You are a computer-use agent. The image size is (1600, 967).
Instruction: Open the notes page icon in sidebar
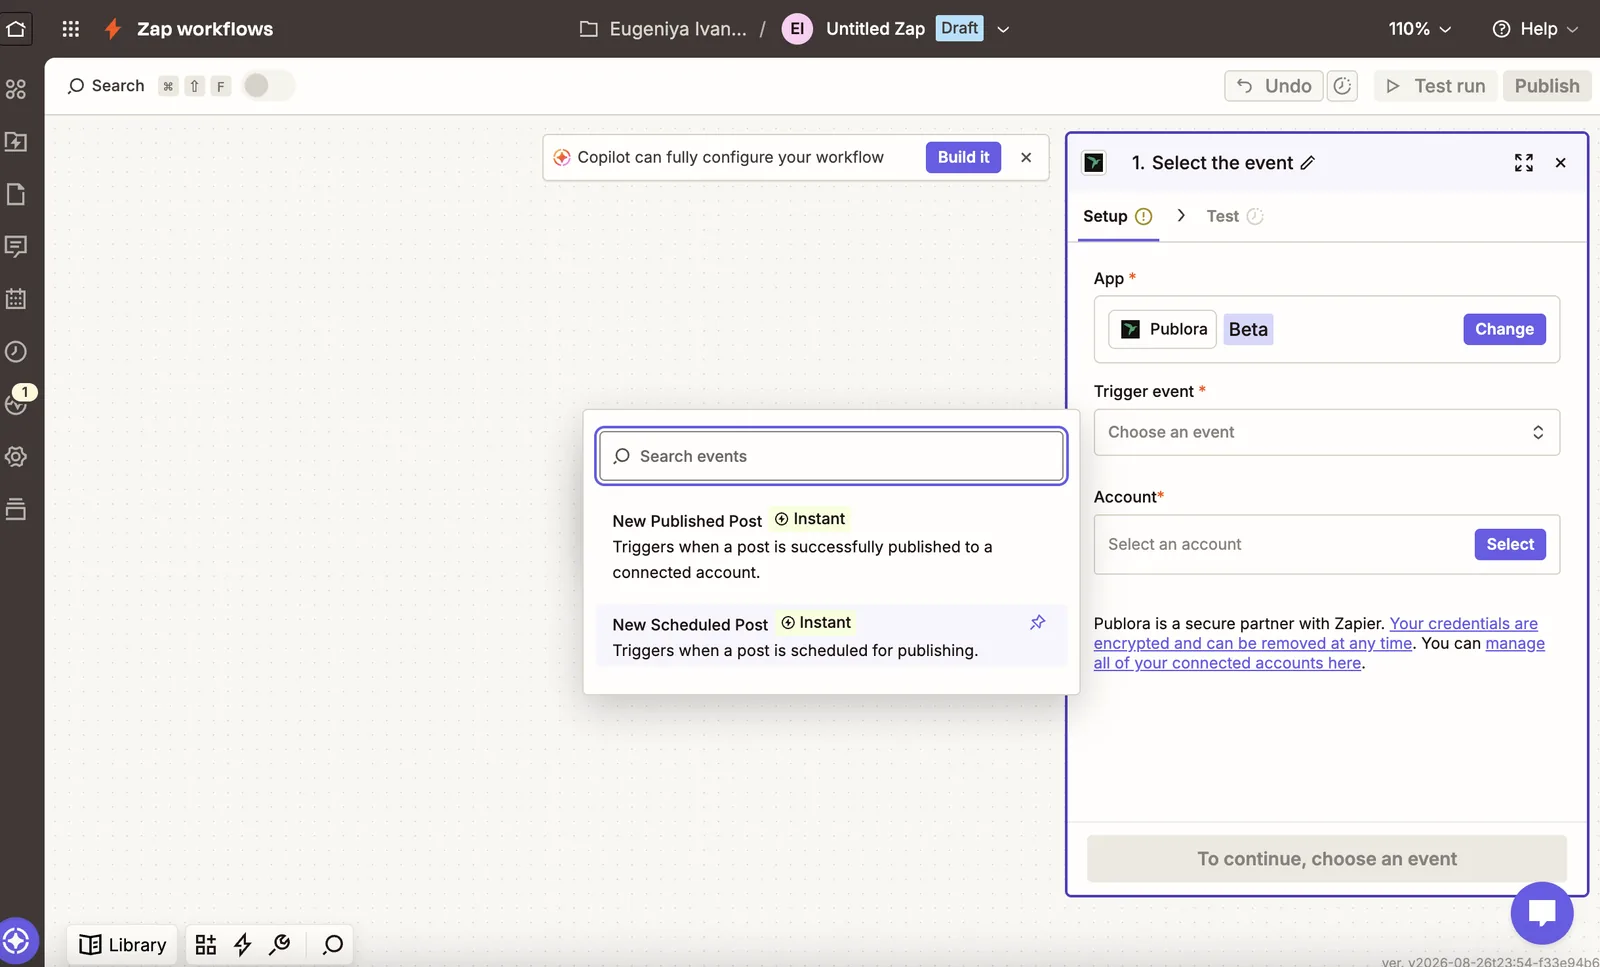pos(16,194)
